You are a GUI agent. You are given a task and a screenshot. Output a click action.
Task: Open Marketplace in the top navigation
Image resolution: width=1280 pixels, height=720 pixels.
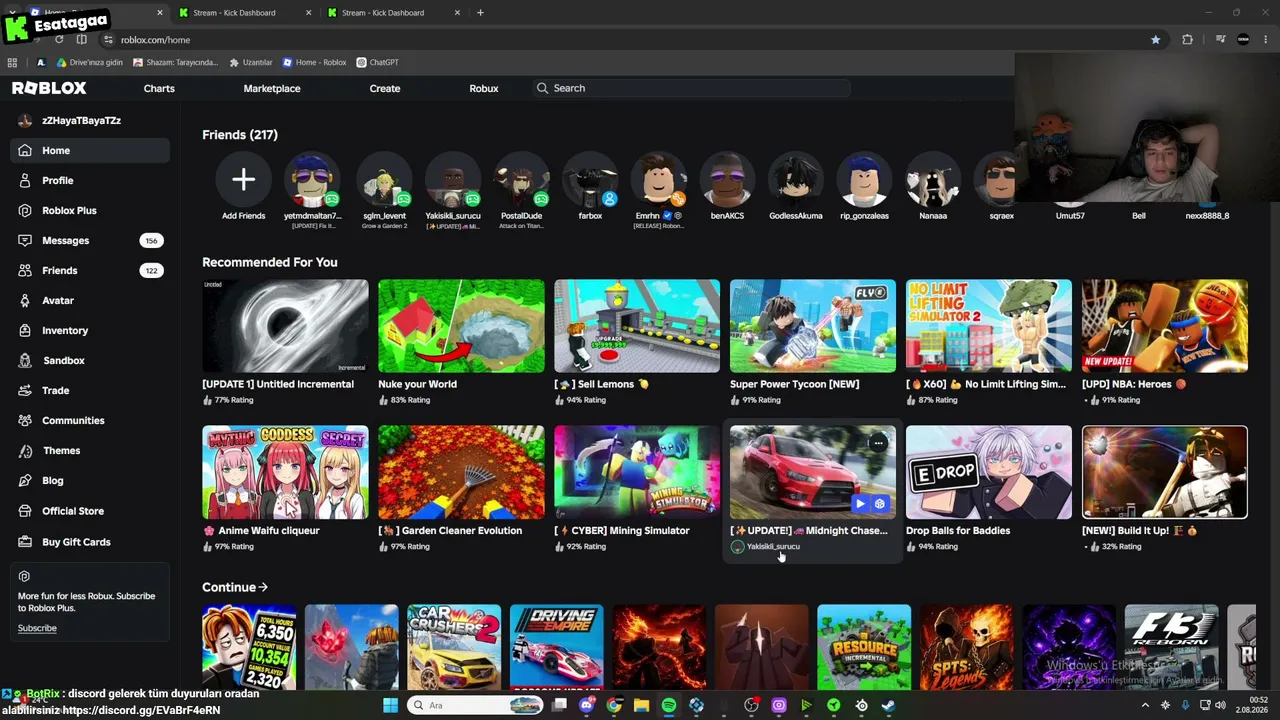tap(272, 88)
